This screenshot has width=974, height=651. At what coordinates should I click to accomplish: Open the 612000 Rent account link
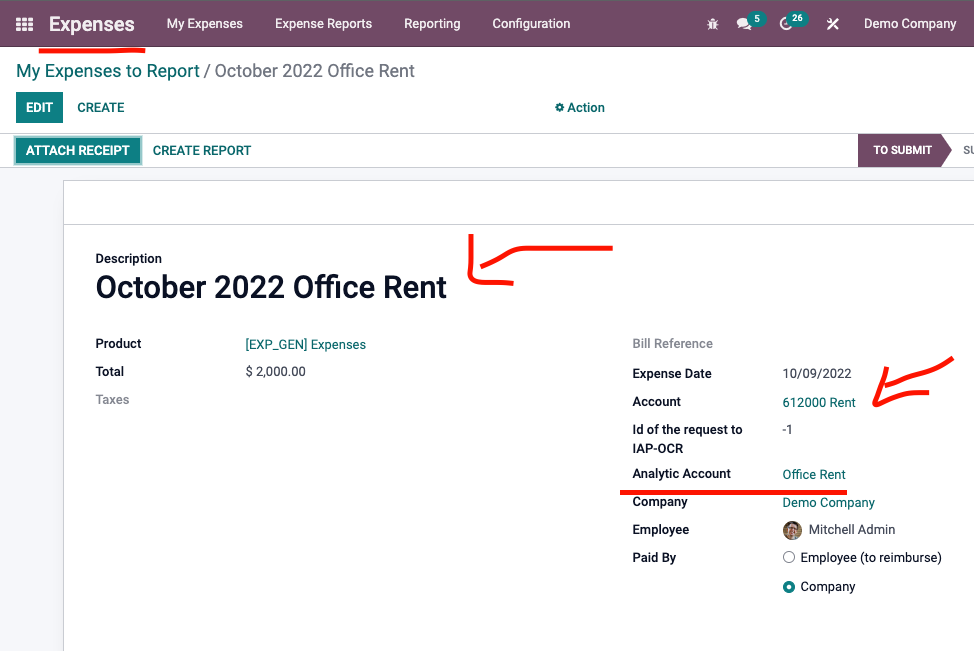(x=818, y=402)
